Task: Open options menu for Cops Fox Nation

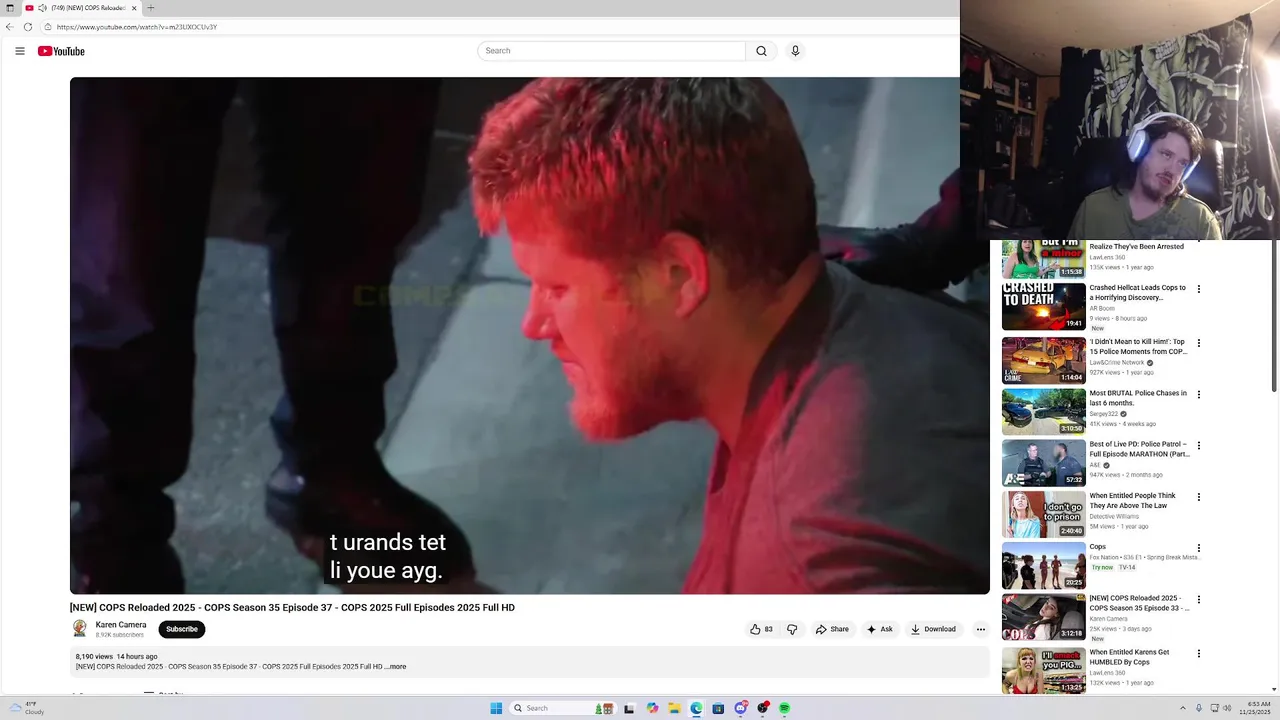Action: coord(1199,548)
